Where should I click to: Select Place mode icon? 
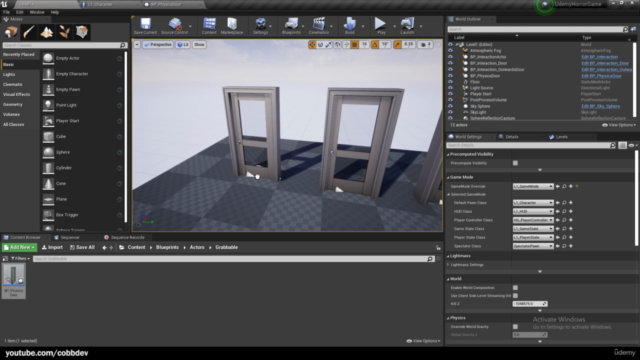11,32
